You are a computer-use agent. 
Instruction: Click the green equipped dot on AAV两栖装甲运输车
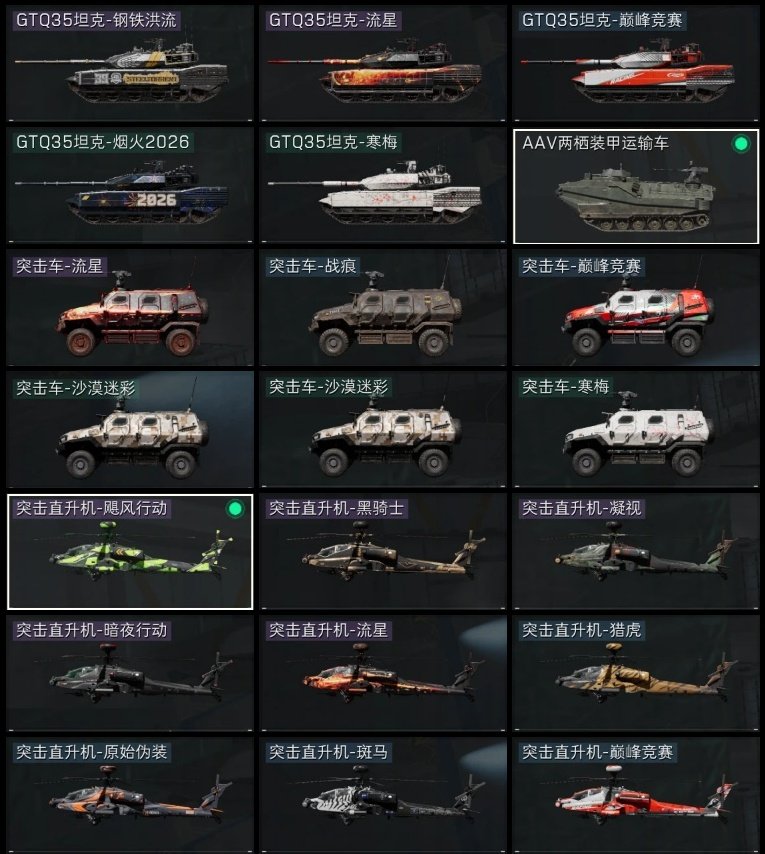click(x=740, y=144)
